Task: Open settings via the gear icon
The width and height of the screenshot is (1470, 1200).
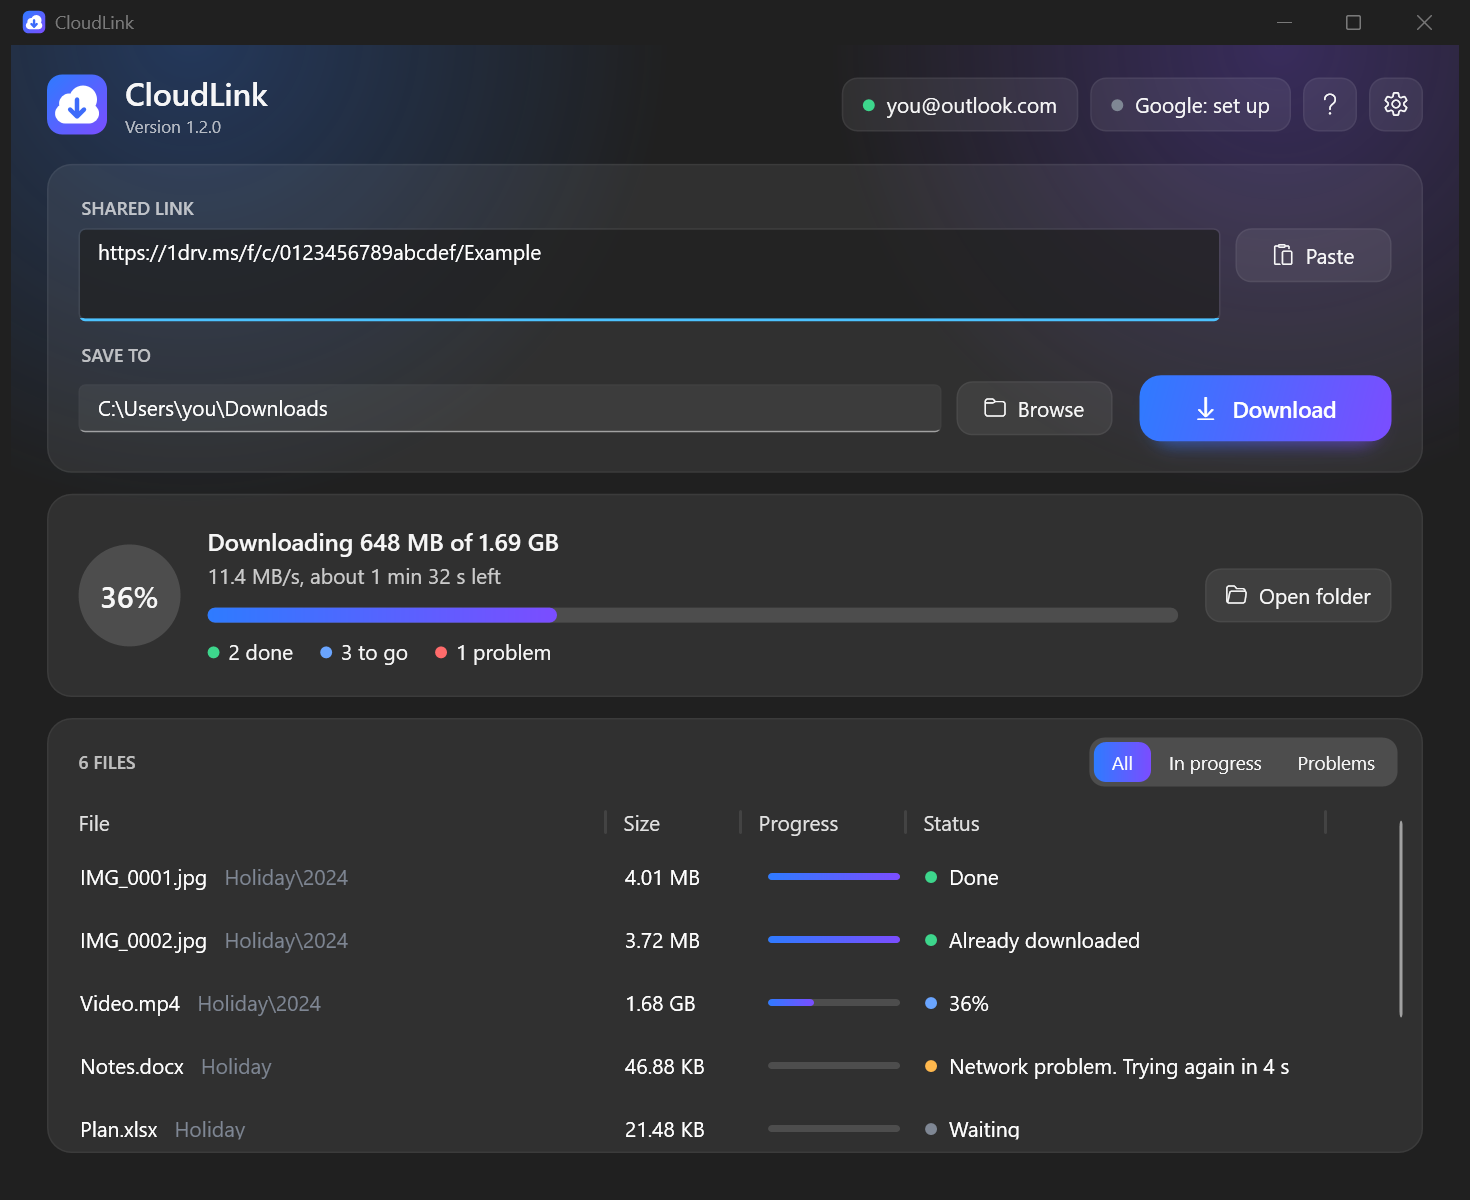Action: click(x=1396, y=104)
